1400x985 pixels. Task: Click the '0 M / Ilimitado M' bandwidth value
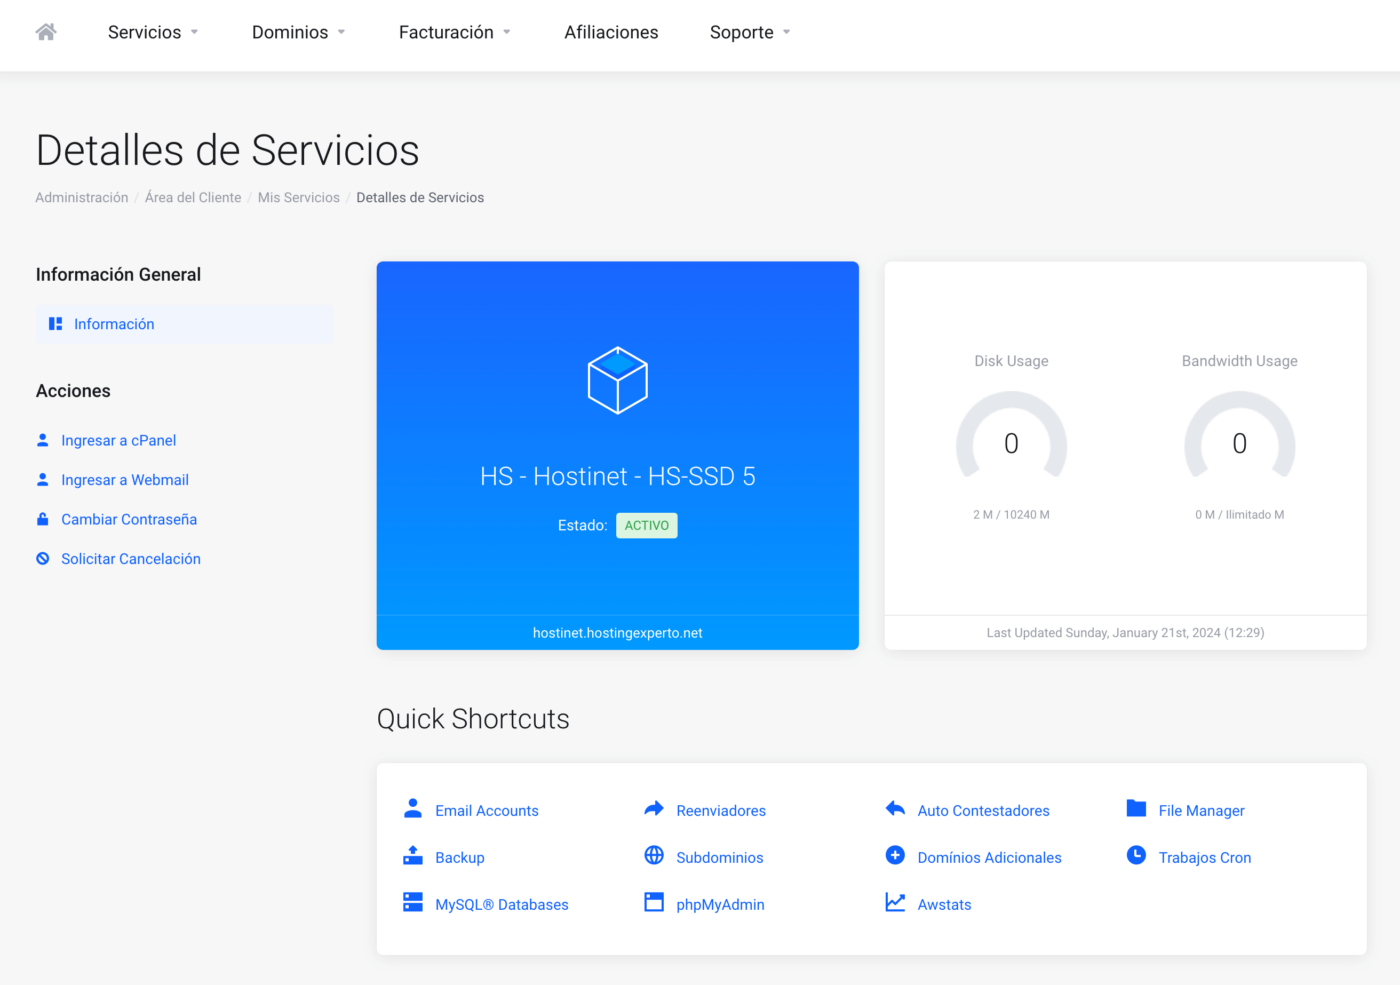(x=1240, y=515)
